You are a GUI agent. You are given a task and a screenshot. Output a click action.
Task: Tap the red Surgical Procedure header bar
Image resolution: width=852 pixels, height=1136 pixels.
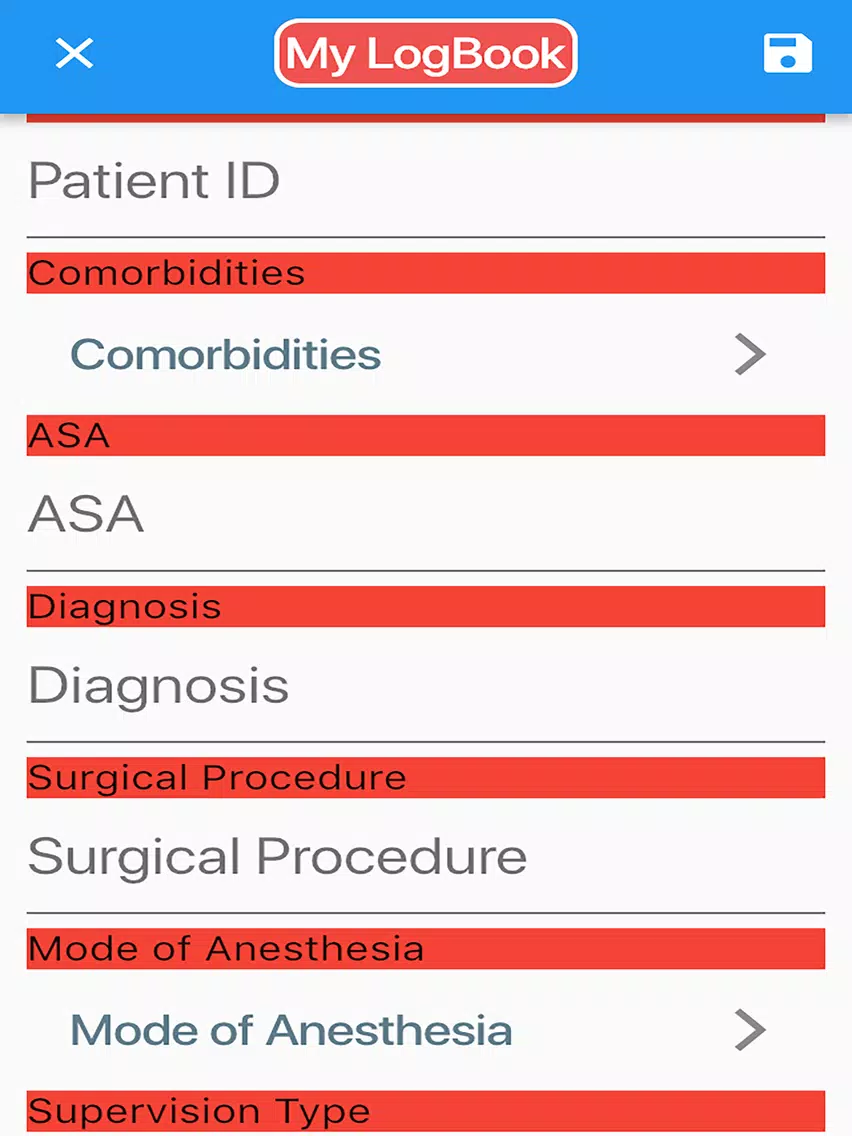coord(425,777)
